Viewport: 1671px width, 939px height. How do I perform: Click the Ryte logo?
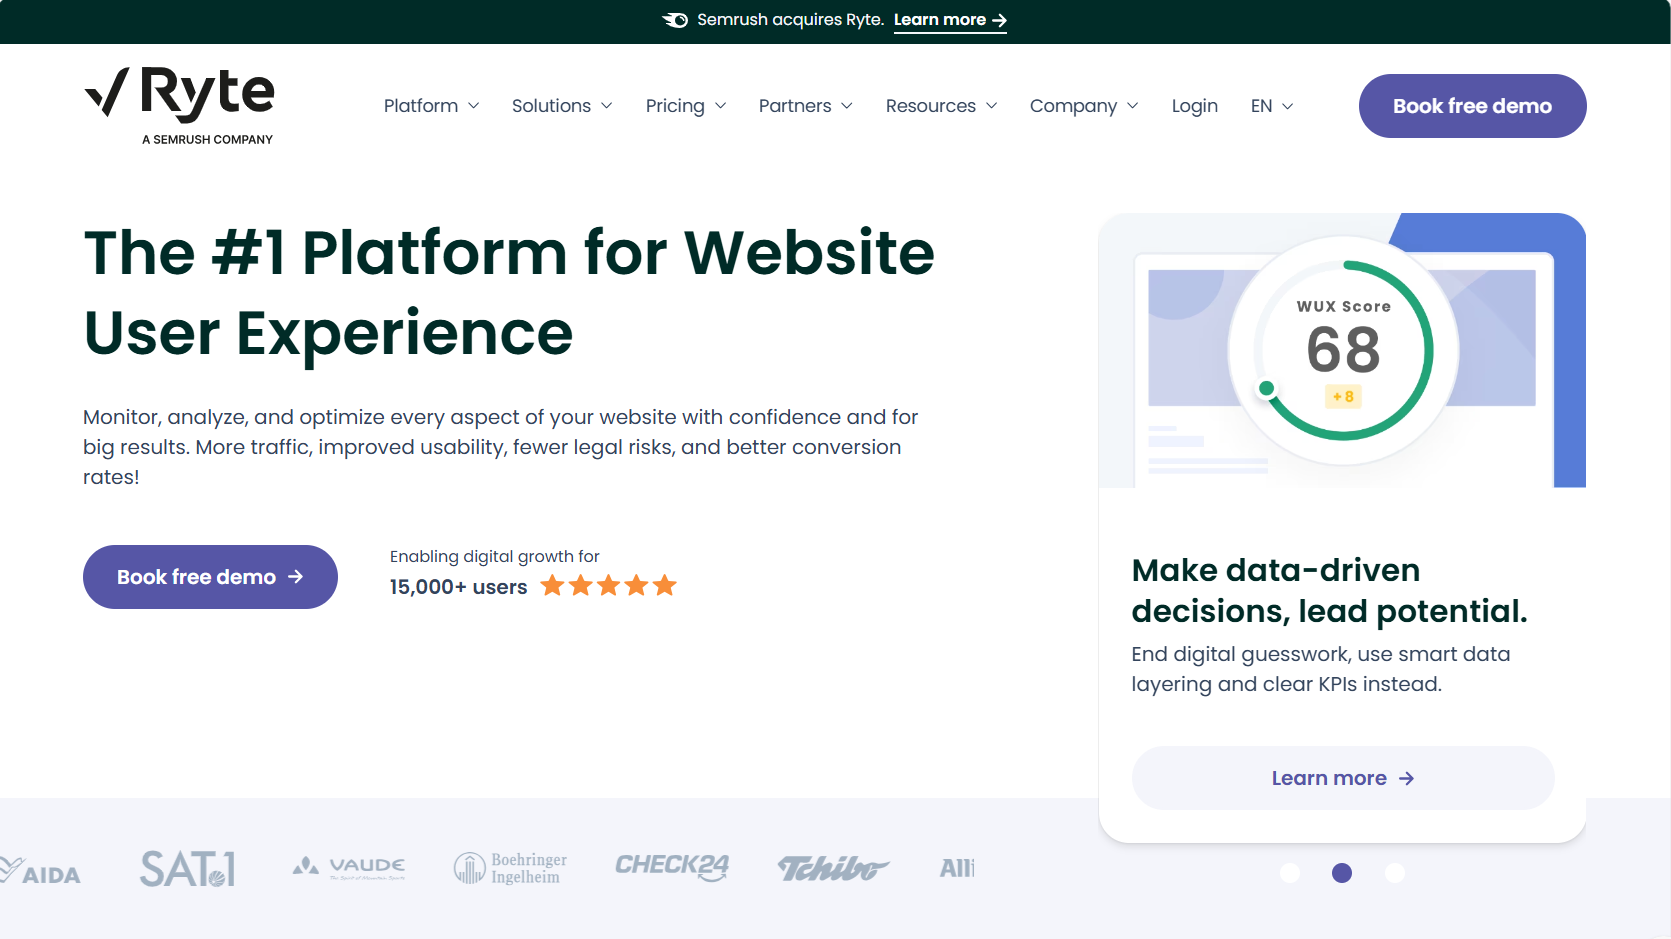coord(180,106)
